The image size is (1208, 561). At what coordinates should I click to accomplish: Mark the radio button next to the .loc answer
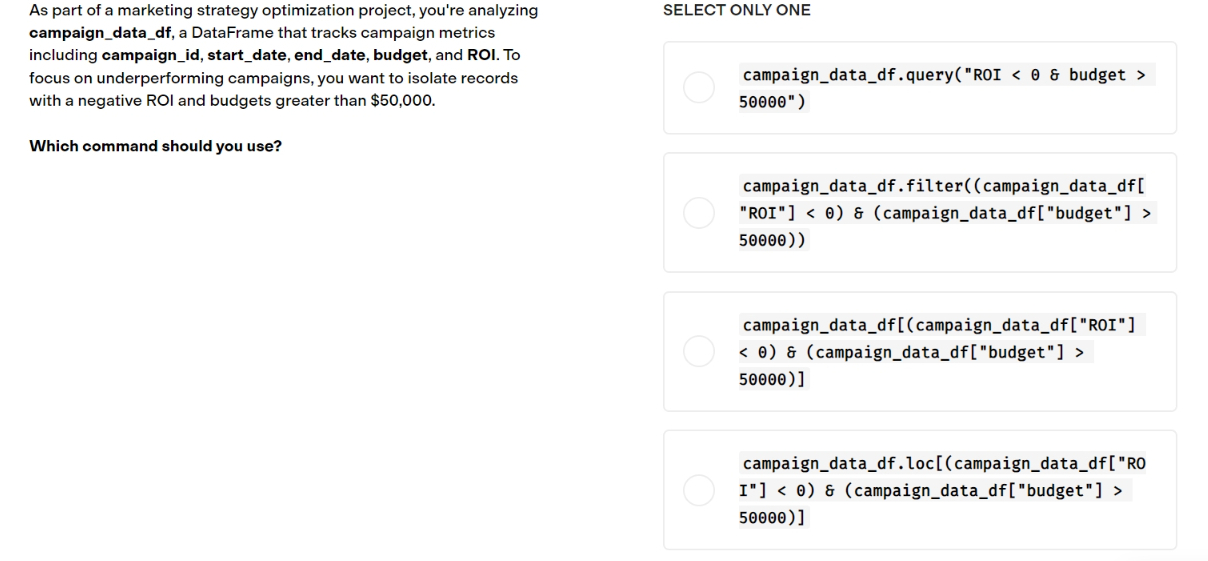click(699, 490)
